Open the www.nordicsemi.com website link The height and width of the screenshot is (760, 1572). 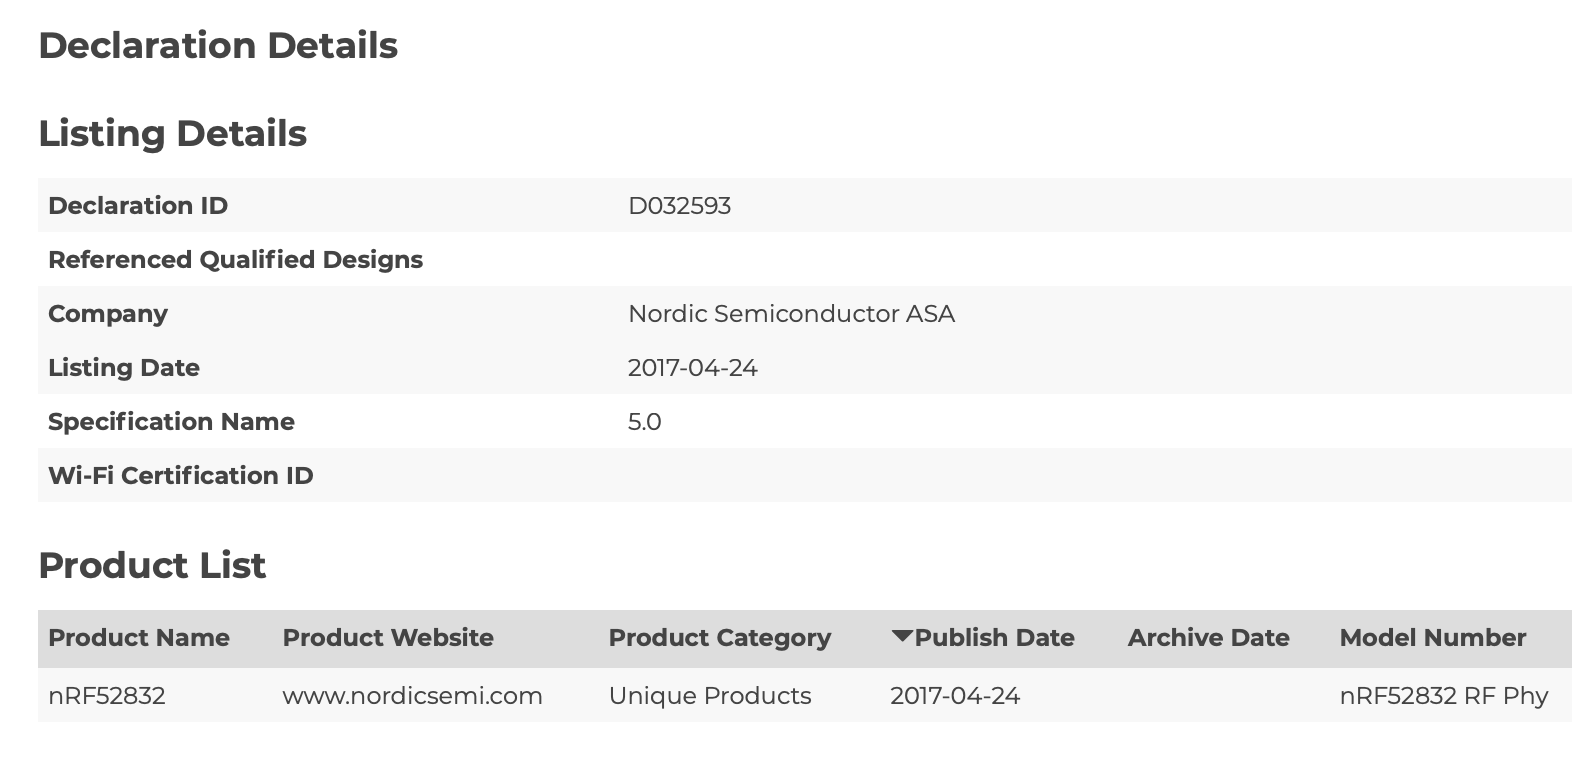412,696
